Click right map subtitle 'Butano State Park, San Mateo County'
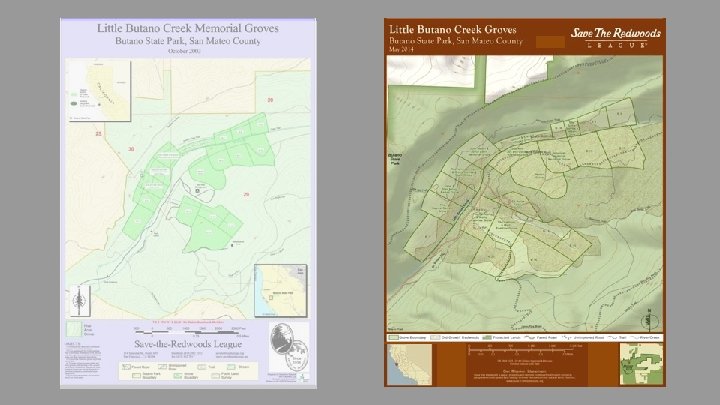 click(456, 40)
